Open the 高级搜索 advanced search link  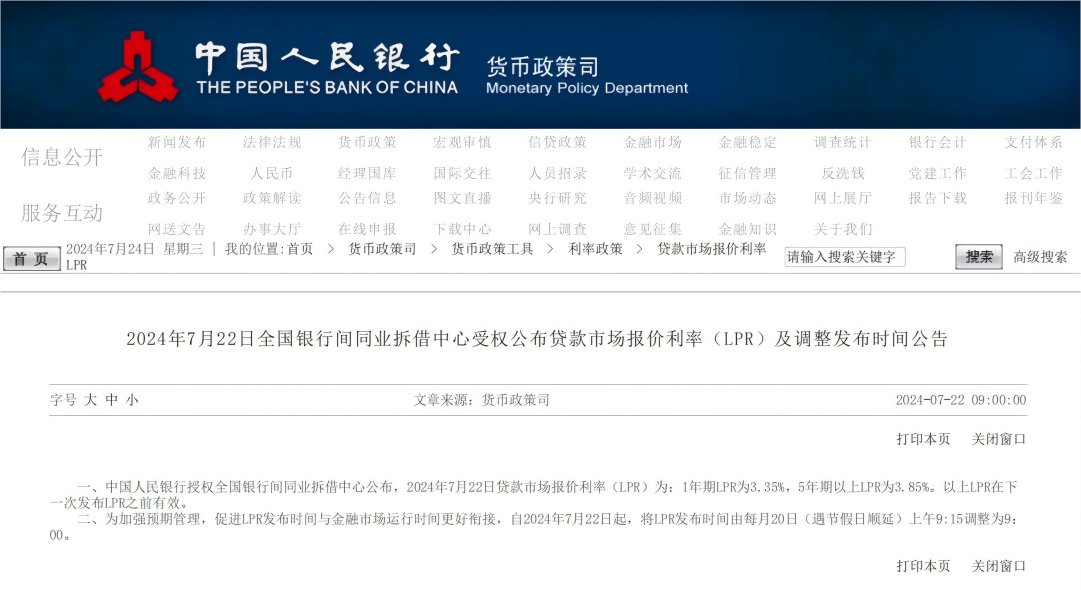click(1040, 257)
